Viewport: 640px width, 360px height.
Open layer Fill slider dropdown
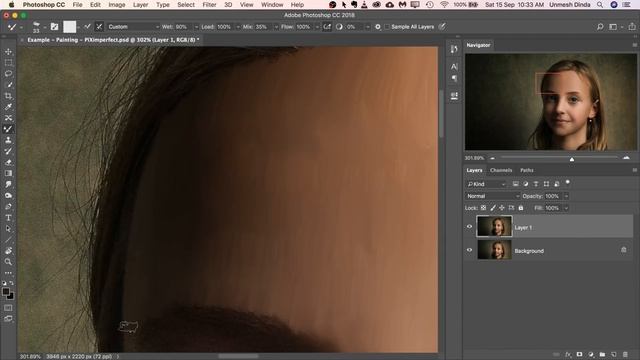pos(566,208)
